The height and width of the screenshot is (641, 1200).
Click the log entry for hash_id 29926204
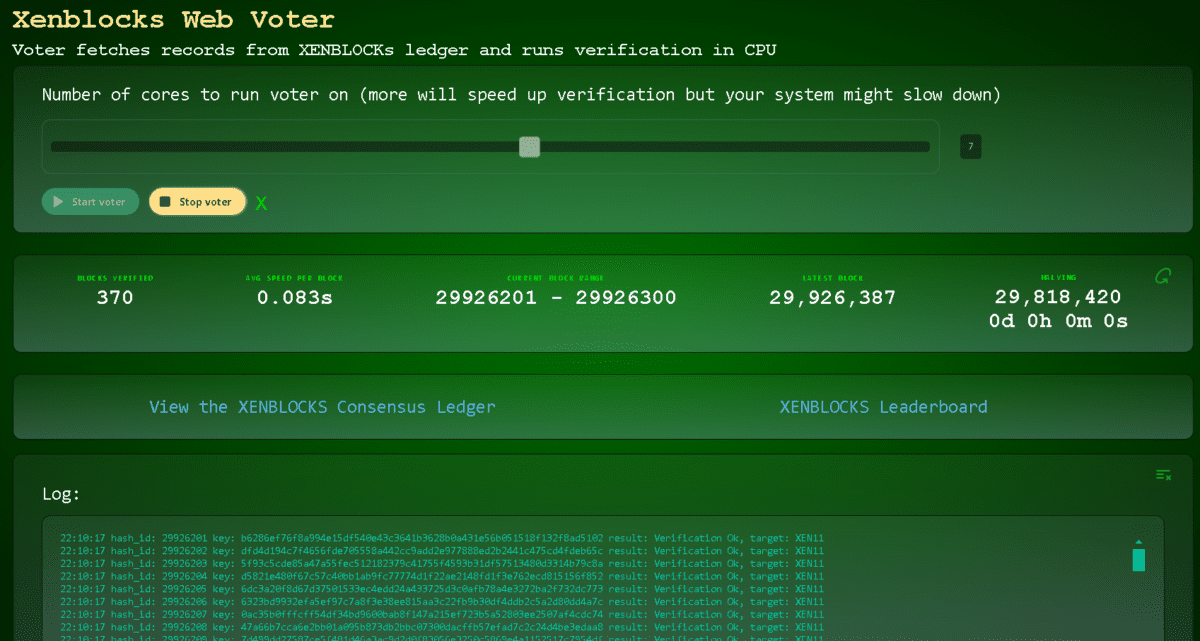[441, 576]
